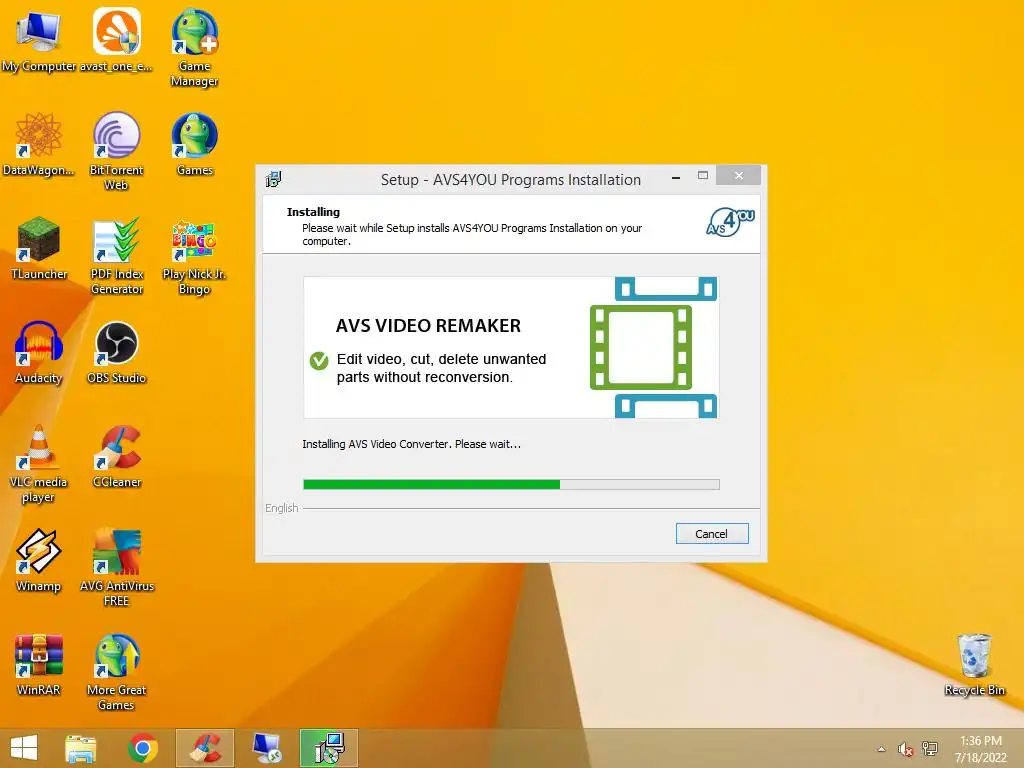Open the clock showing 1:36 PM
Image resolution: width=1024 pixels, height=768 pixels.
tap(981, 749)
